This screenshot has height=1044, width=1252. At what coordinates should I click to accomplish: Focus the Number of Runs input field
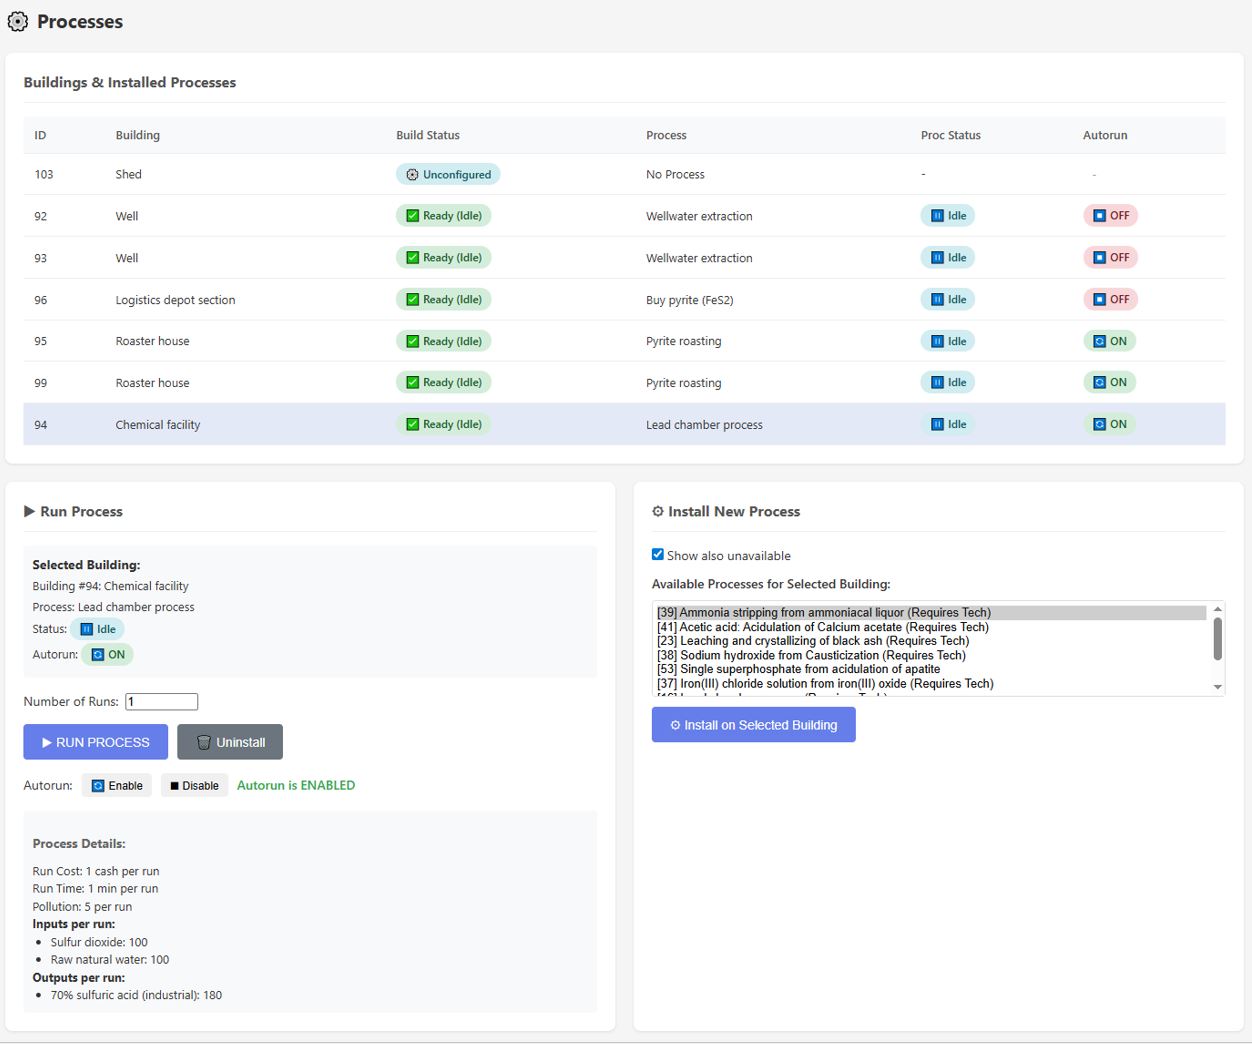click(x=161, y=702)
